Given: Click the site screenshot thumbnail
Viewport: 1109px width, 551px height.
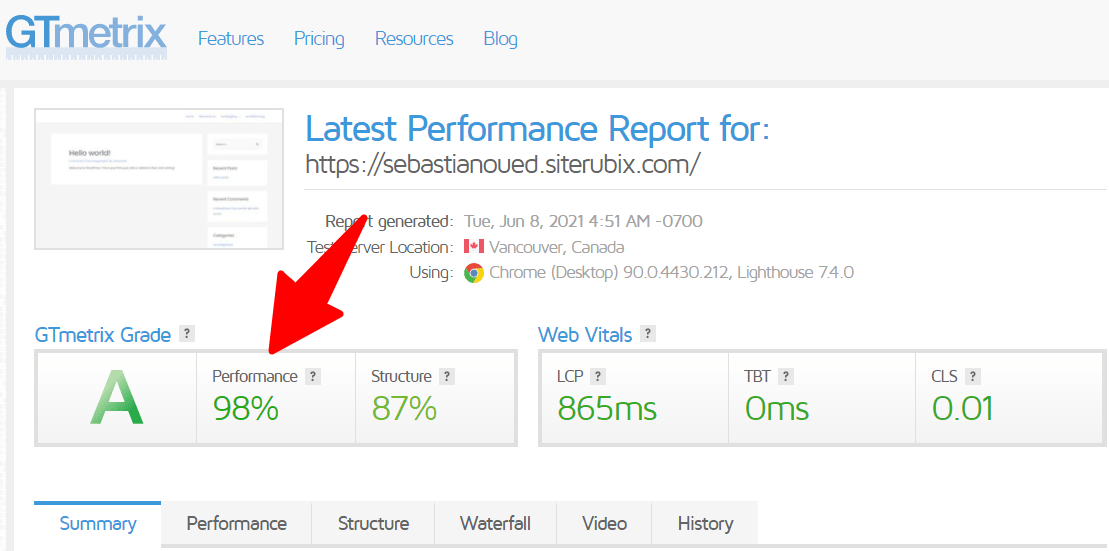Looking at the screenshot, I should click(159, 179).
